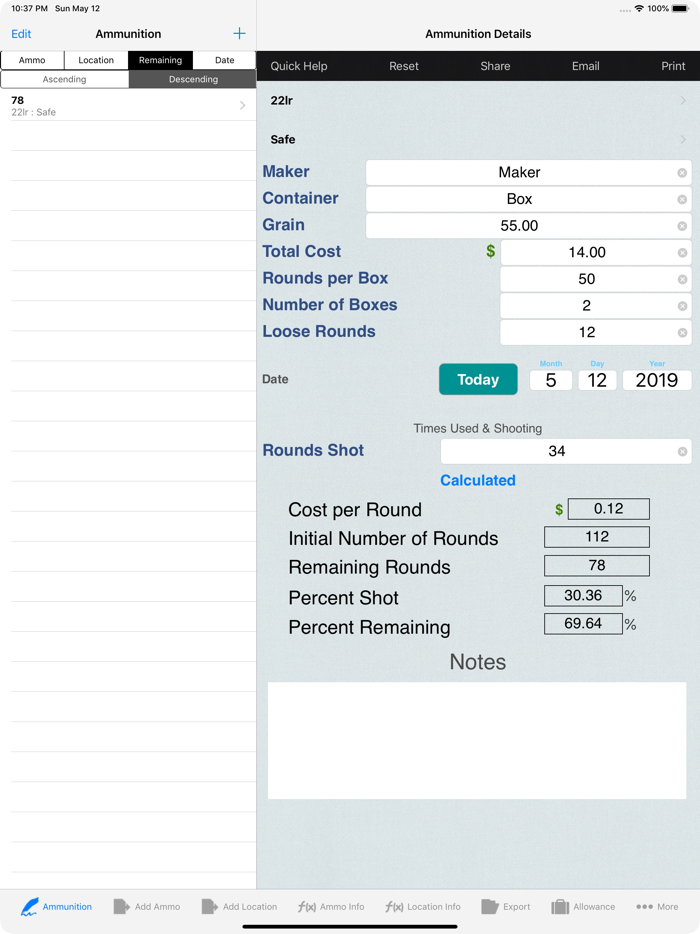Viewport: 700px width, 934px height.
Task: Clear the Rounds Shot field
Action: click(682, 452)
